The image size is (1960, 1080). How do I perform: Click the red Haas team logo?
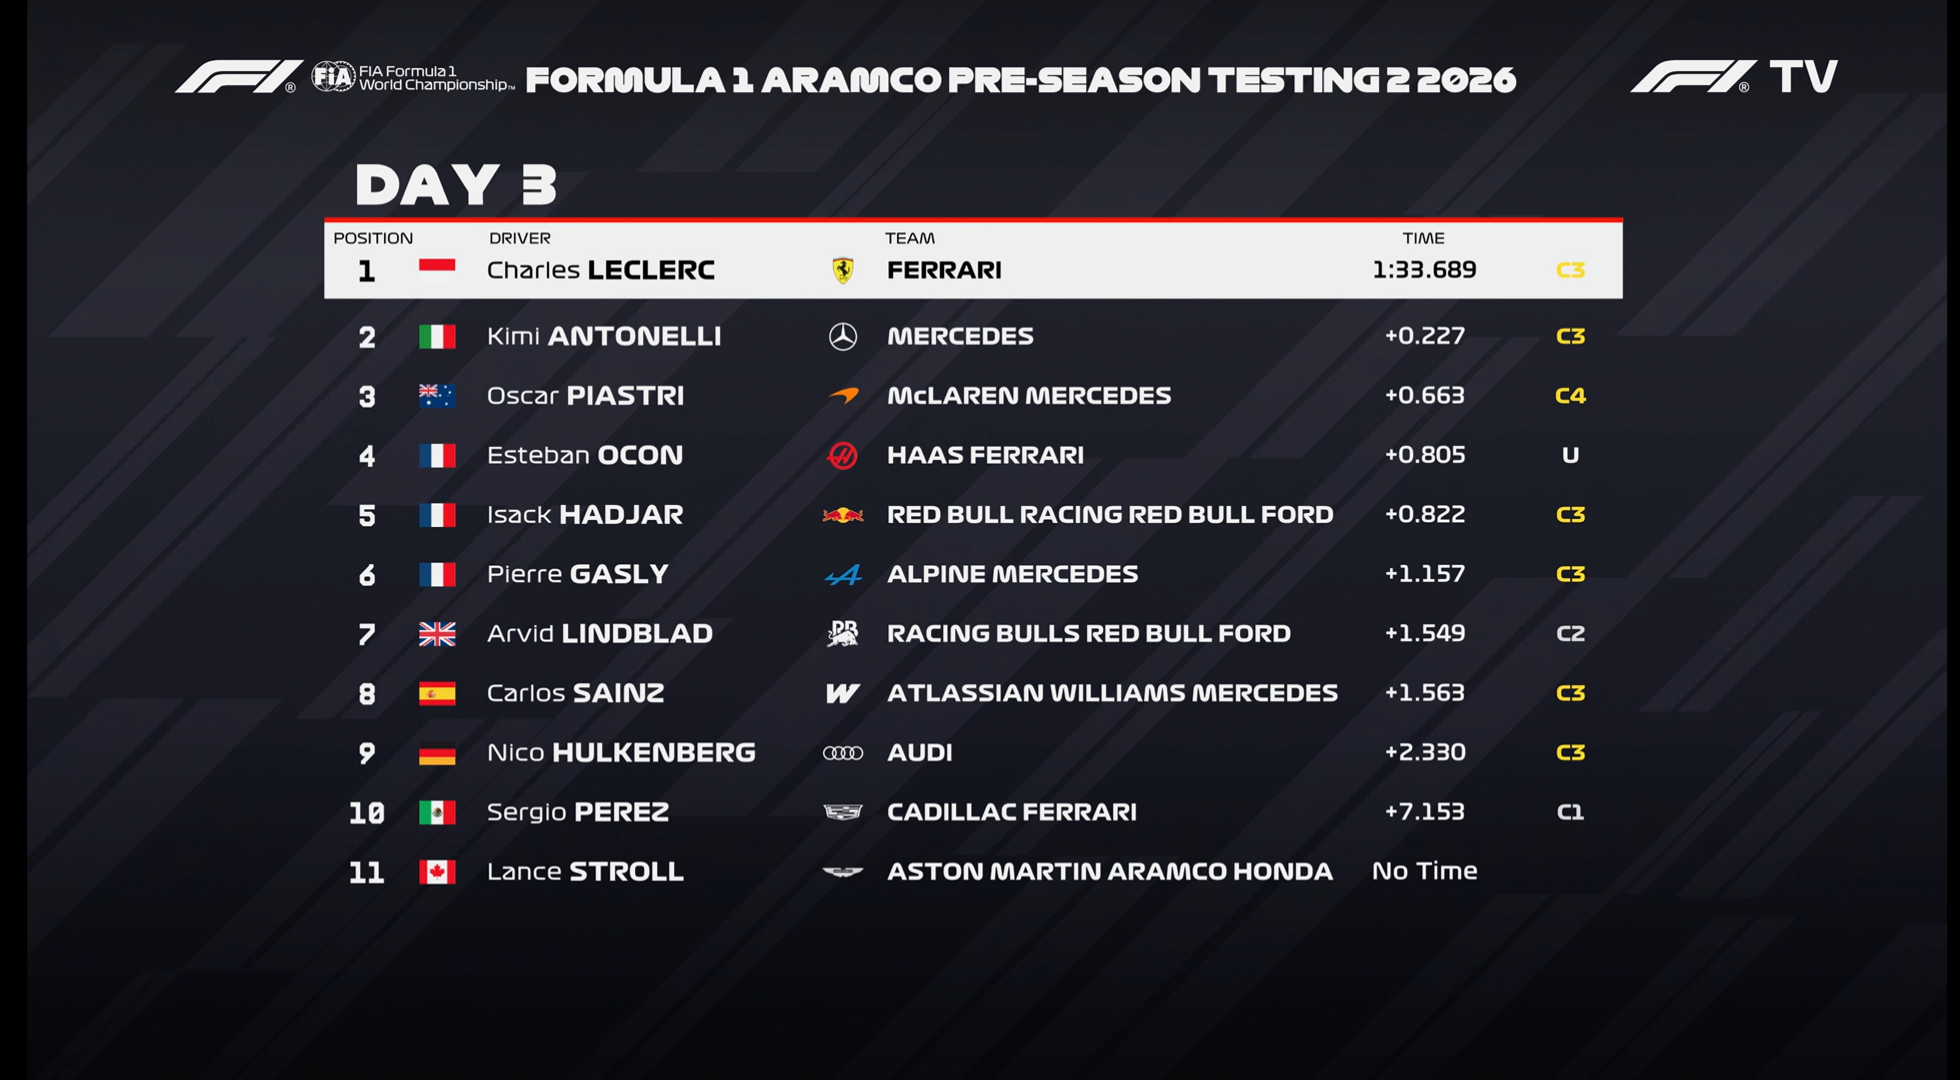[x=843, y=456]
